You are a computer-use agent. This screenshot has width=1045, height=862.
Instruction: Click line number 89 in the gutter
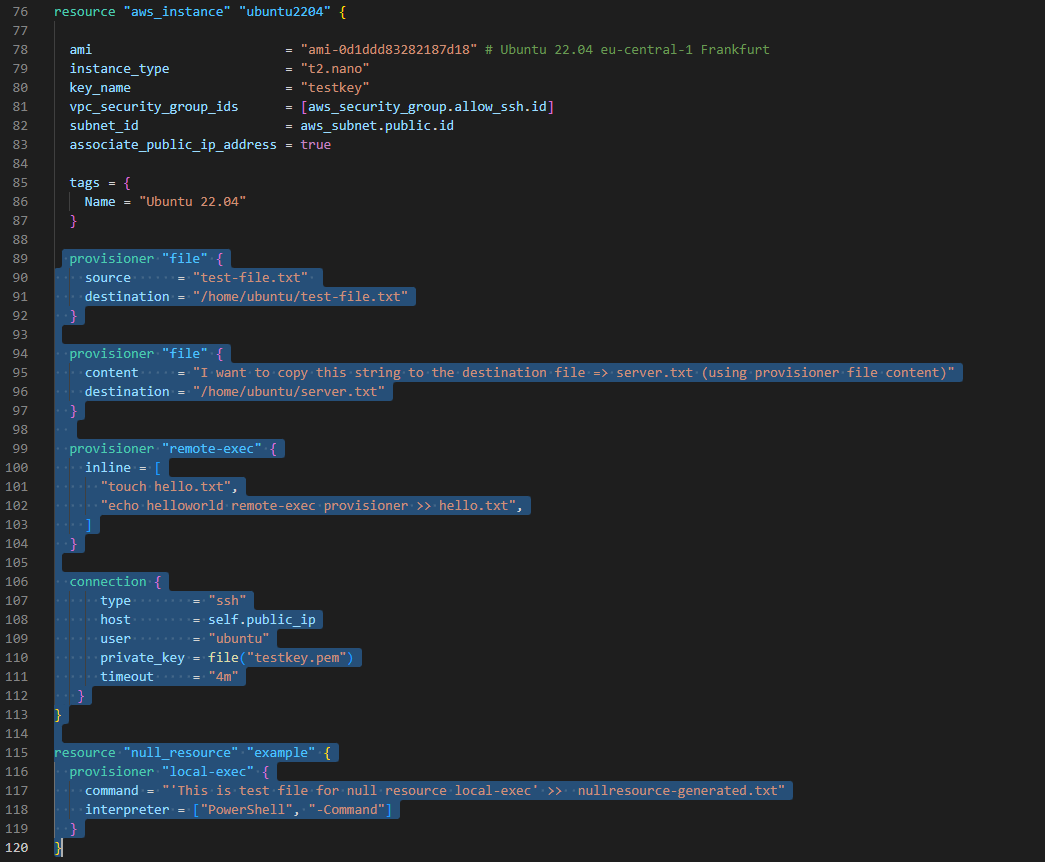point(20,259)
